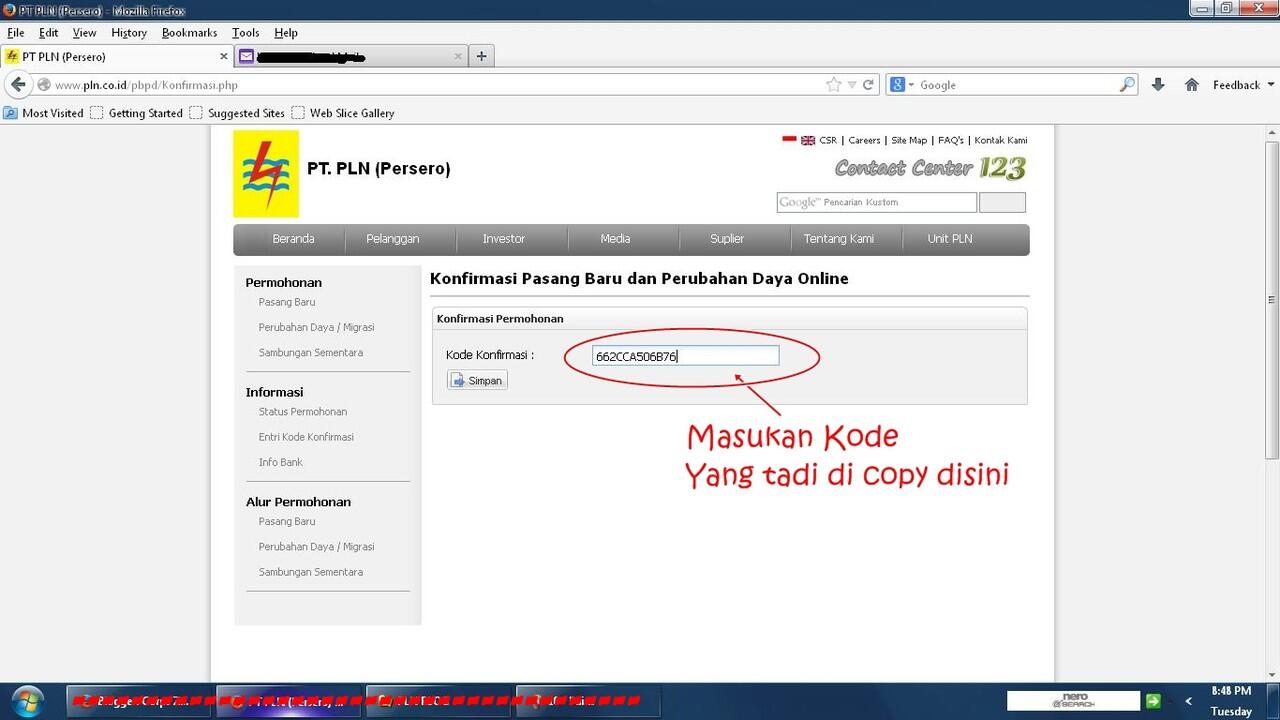Open the Unit PLN navigation item
The width and height of the screenshot is (1280, 720).
point(949,239)
